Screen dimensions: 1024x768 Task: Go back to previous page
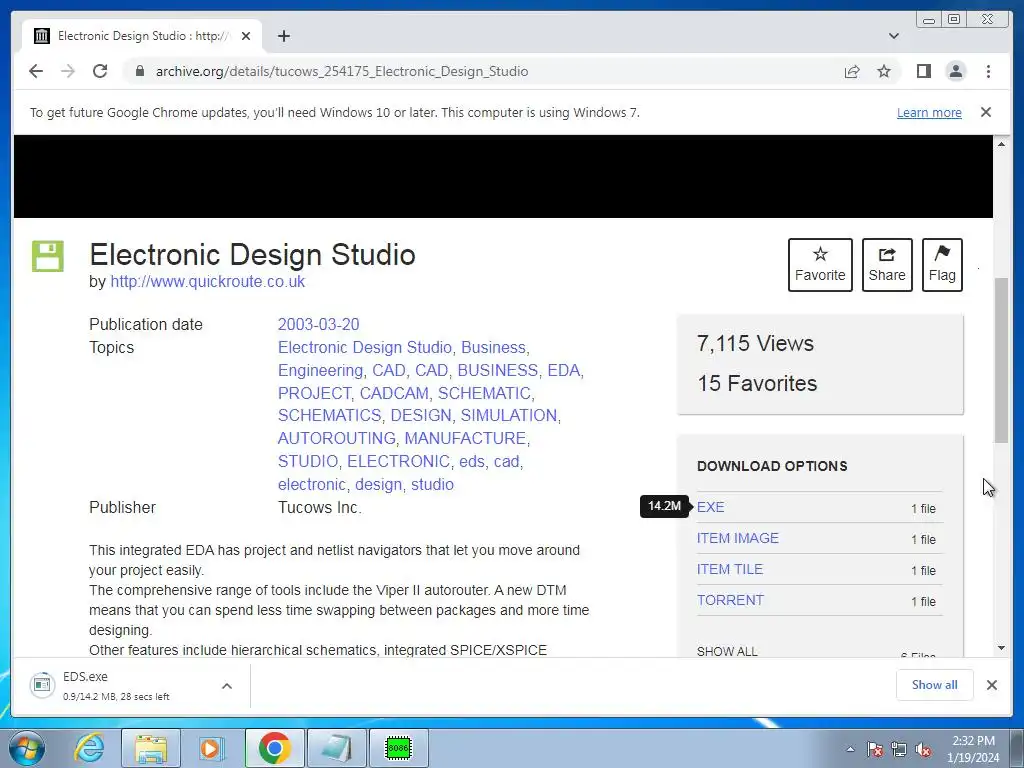36,71
